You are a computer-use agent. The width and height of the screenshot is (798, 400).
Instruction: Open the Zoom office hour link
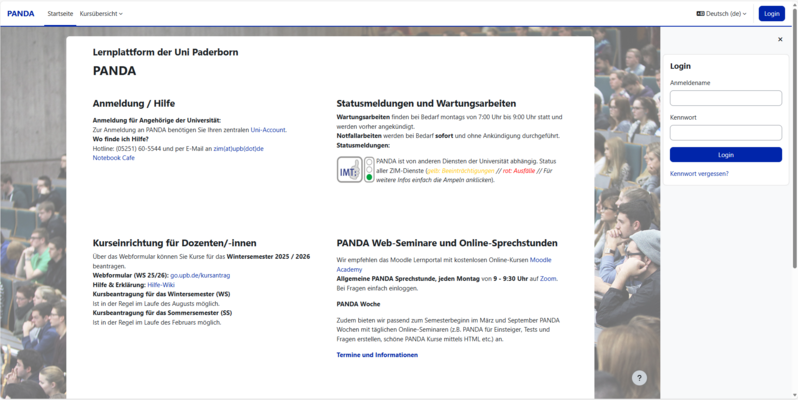click(548, 279)
